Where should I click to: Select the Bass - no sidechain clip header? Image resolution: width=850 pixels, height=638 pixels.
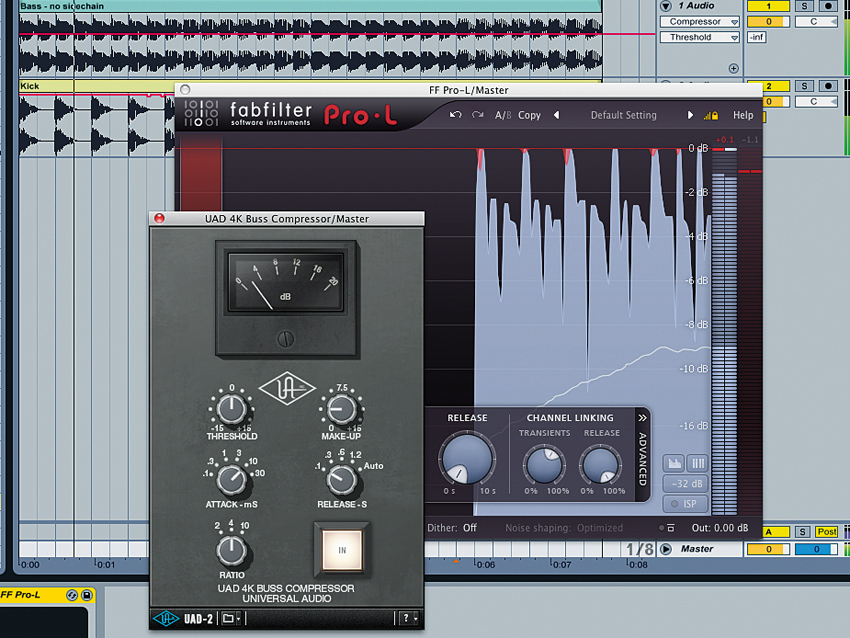point(310,6)
